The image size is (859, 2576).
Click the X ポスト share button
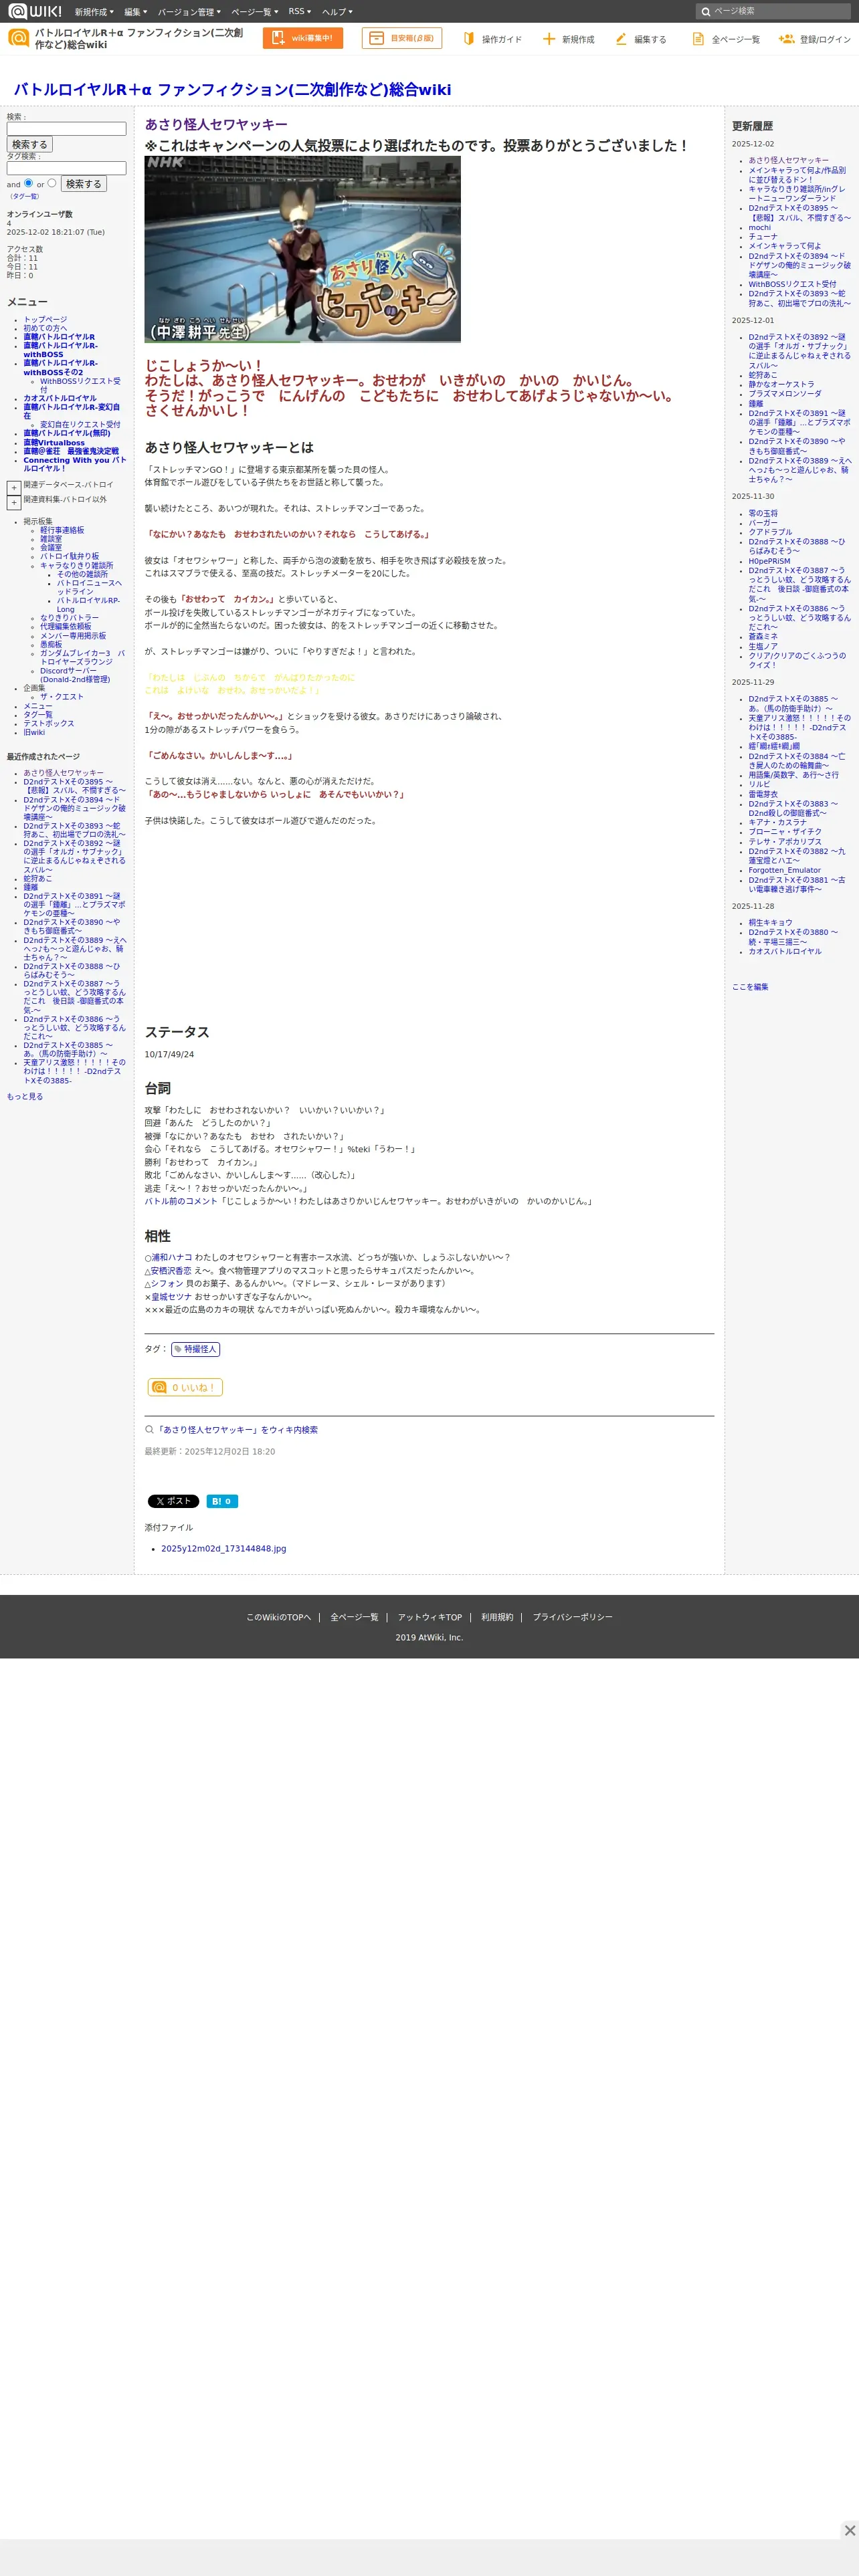click(x=173, y=1501)
